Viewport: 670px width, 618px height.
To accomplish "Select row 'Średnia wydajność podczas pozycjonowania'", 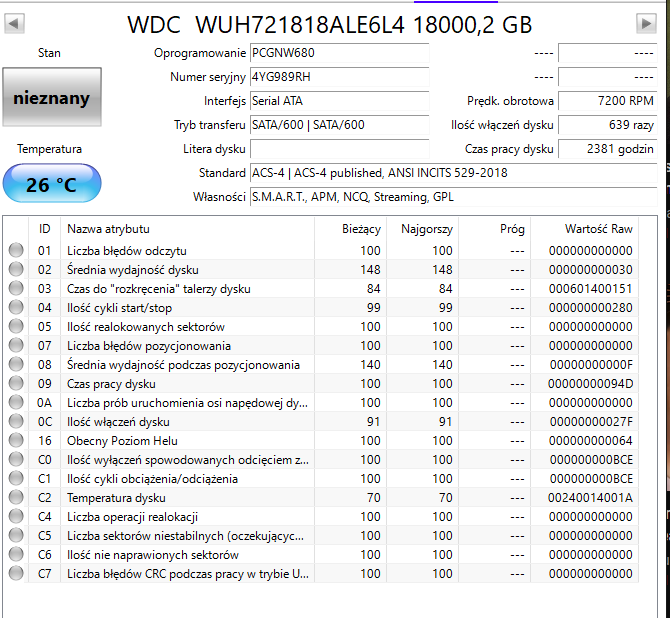I will point(323,365).
